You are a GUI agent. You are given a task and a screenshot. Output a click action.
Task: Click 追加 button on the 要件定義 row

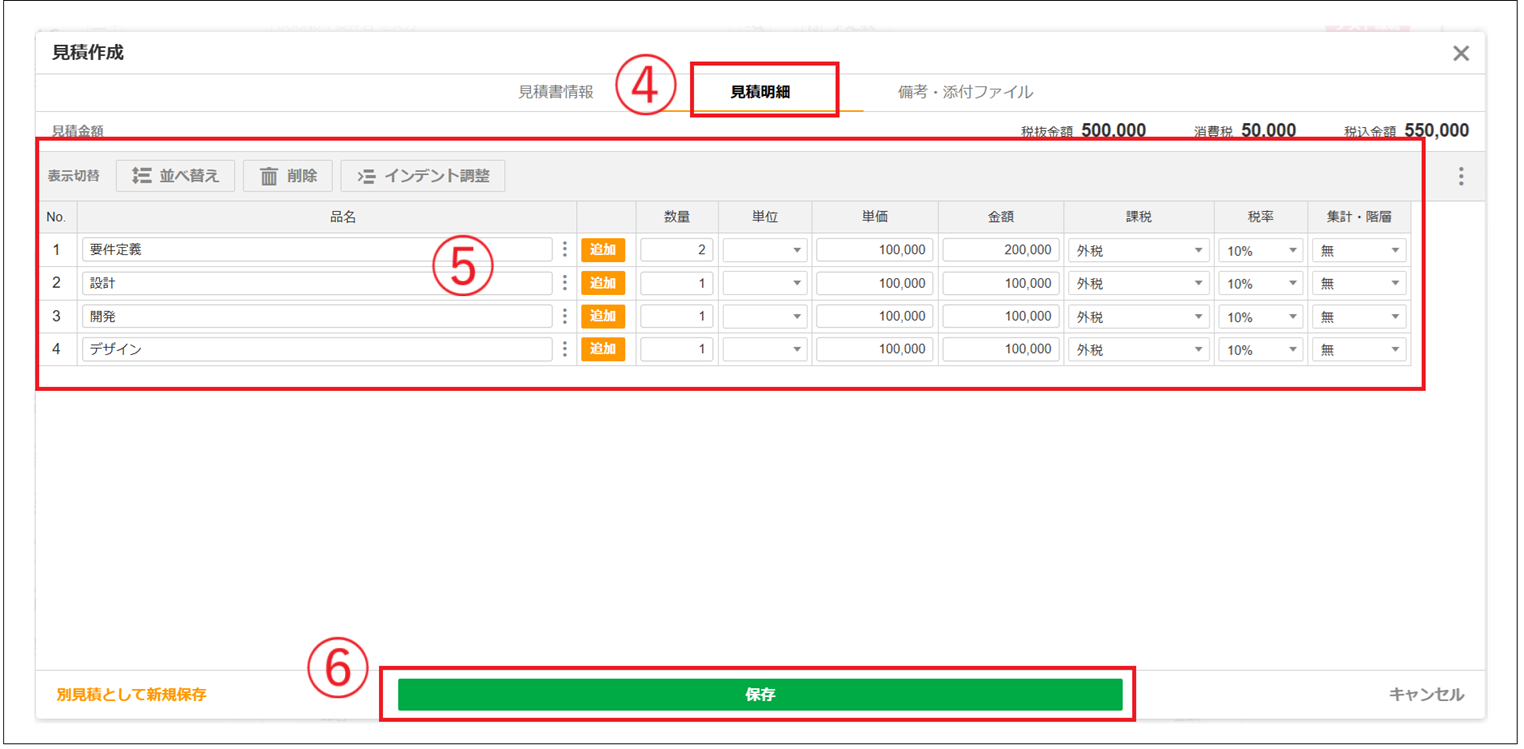[x=604, y=249]
